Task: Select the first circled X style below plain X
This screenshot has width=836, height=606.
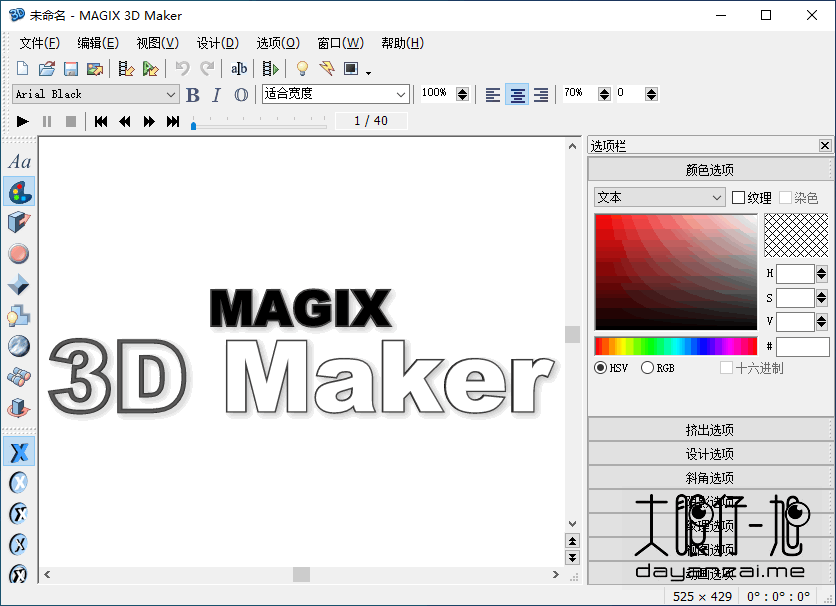Action: (19, 483)
